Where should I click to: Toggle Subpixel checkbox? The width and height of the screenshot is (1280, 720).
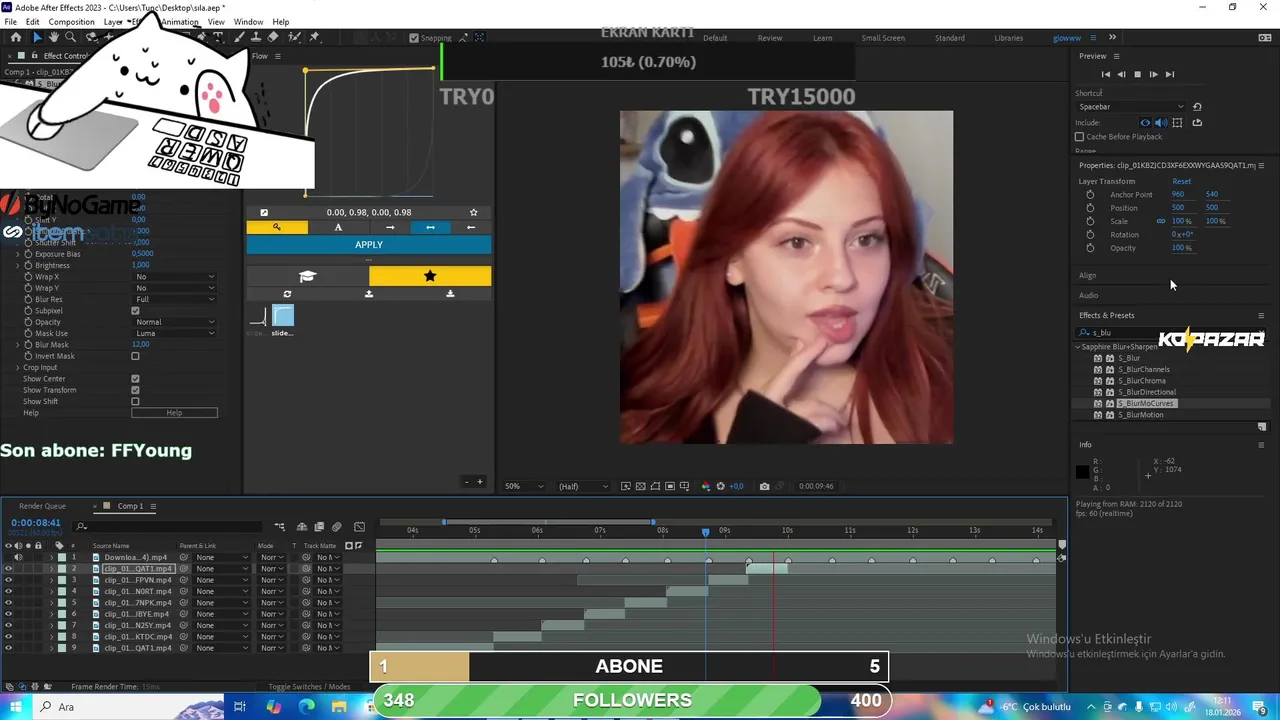tap(135, 311)
